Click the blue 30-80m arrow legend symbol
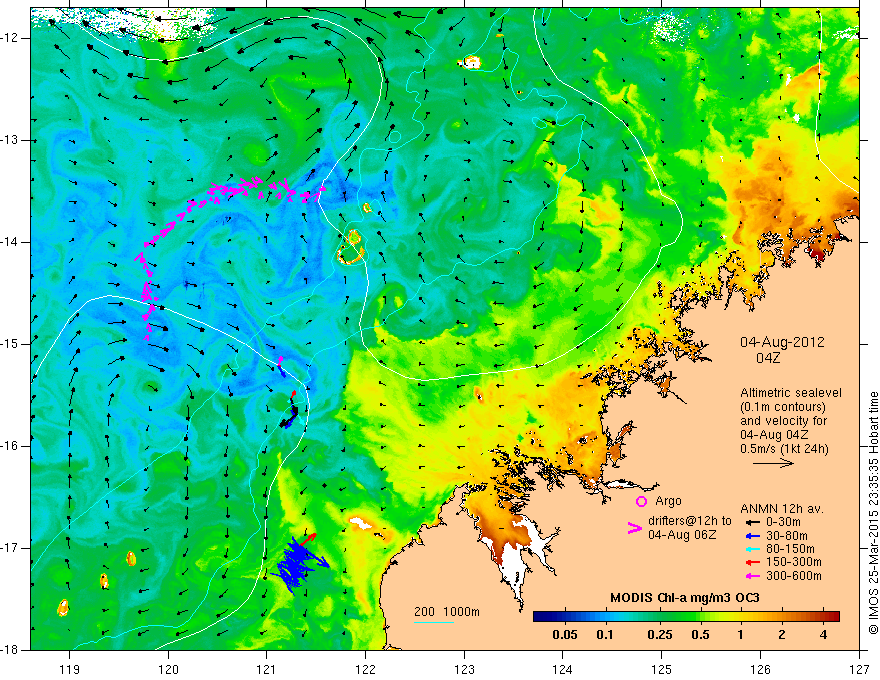 point(751,535)
